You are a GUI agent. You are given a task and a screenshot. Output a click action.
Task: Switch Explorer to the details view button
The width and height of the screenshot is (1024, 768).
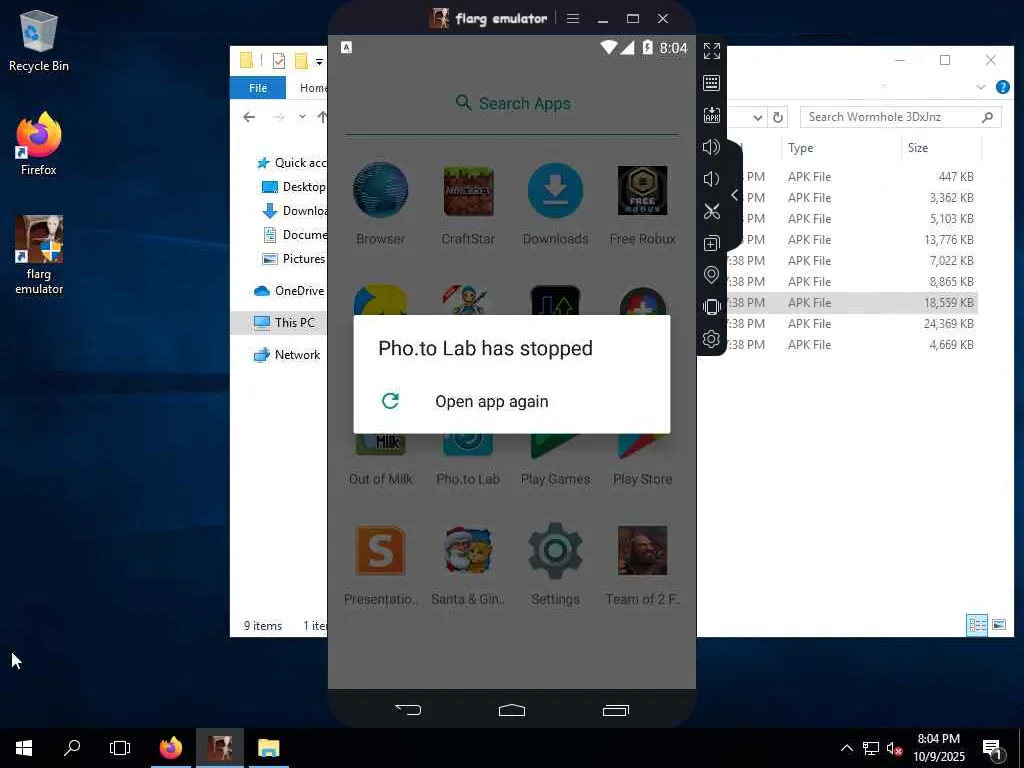point(977,625)
